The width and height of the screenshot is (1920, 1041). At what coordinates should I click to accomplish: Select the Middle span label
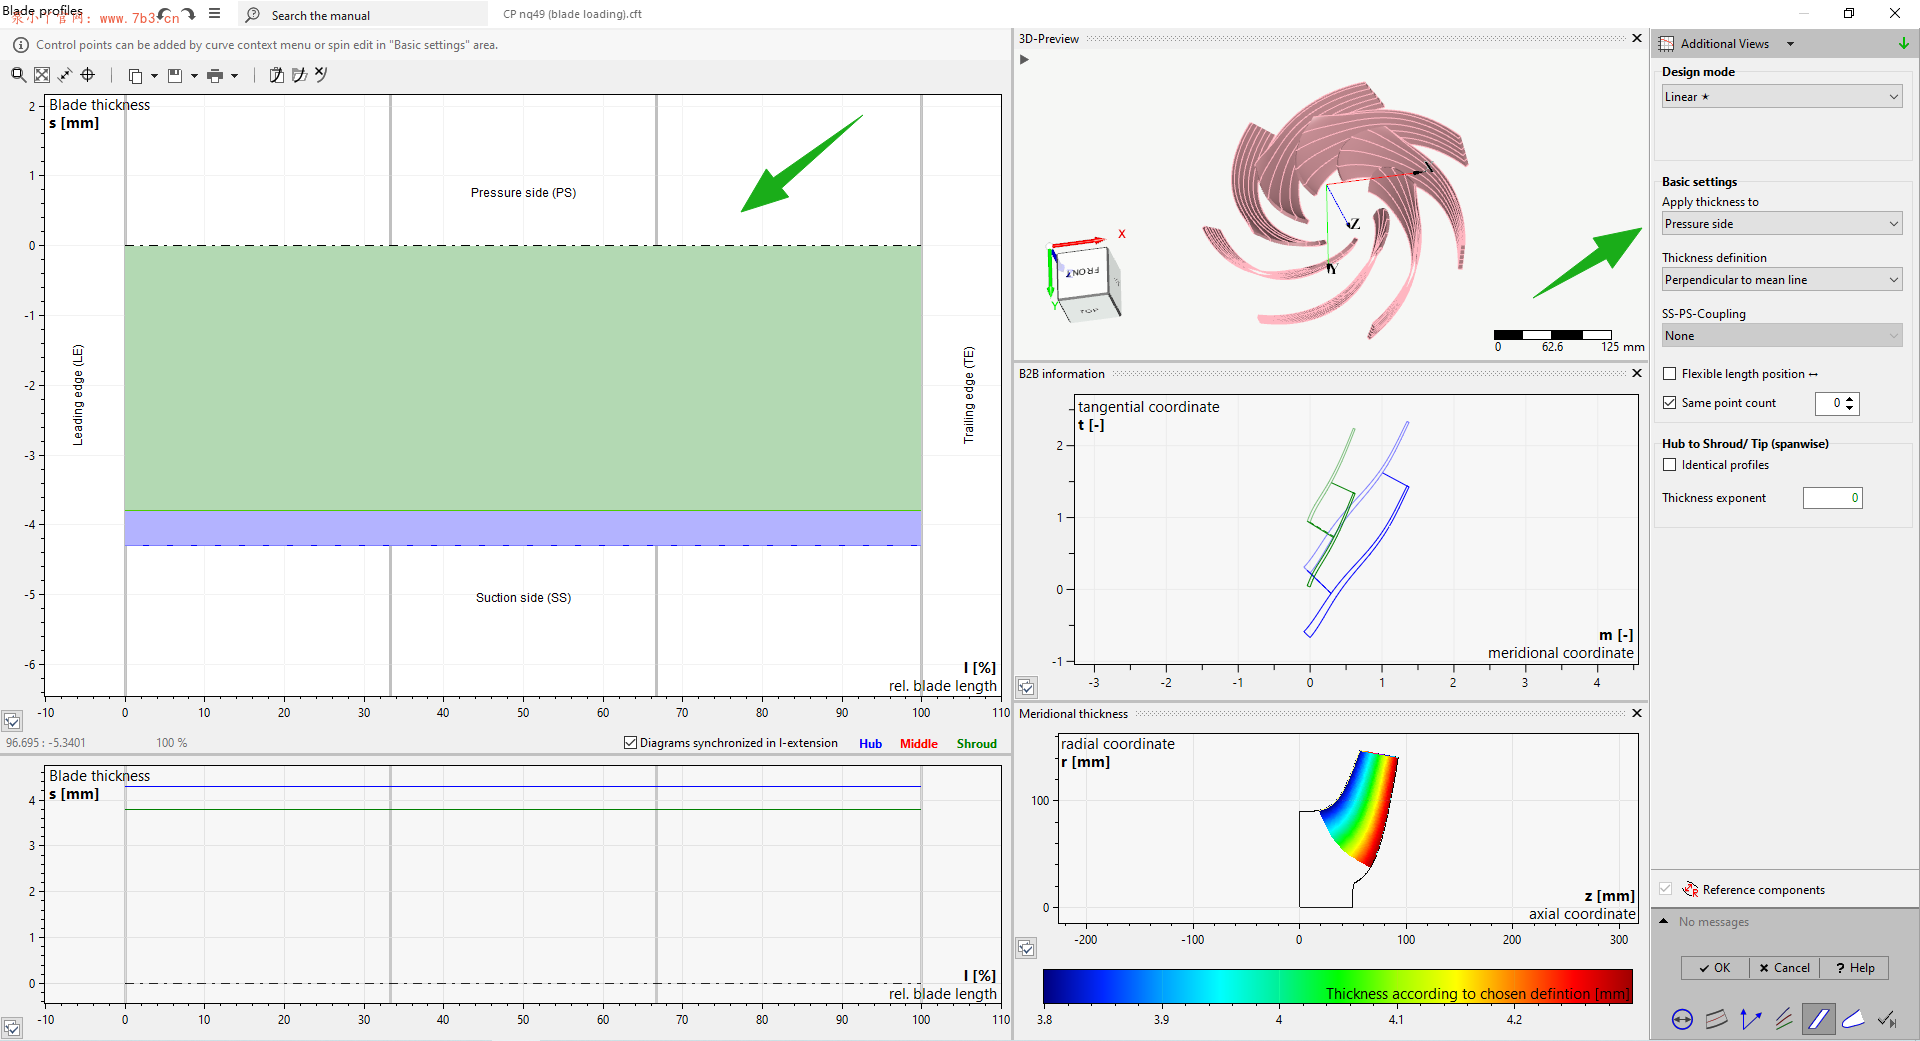pos(919,744)
